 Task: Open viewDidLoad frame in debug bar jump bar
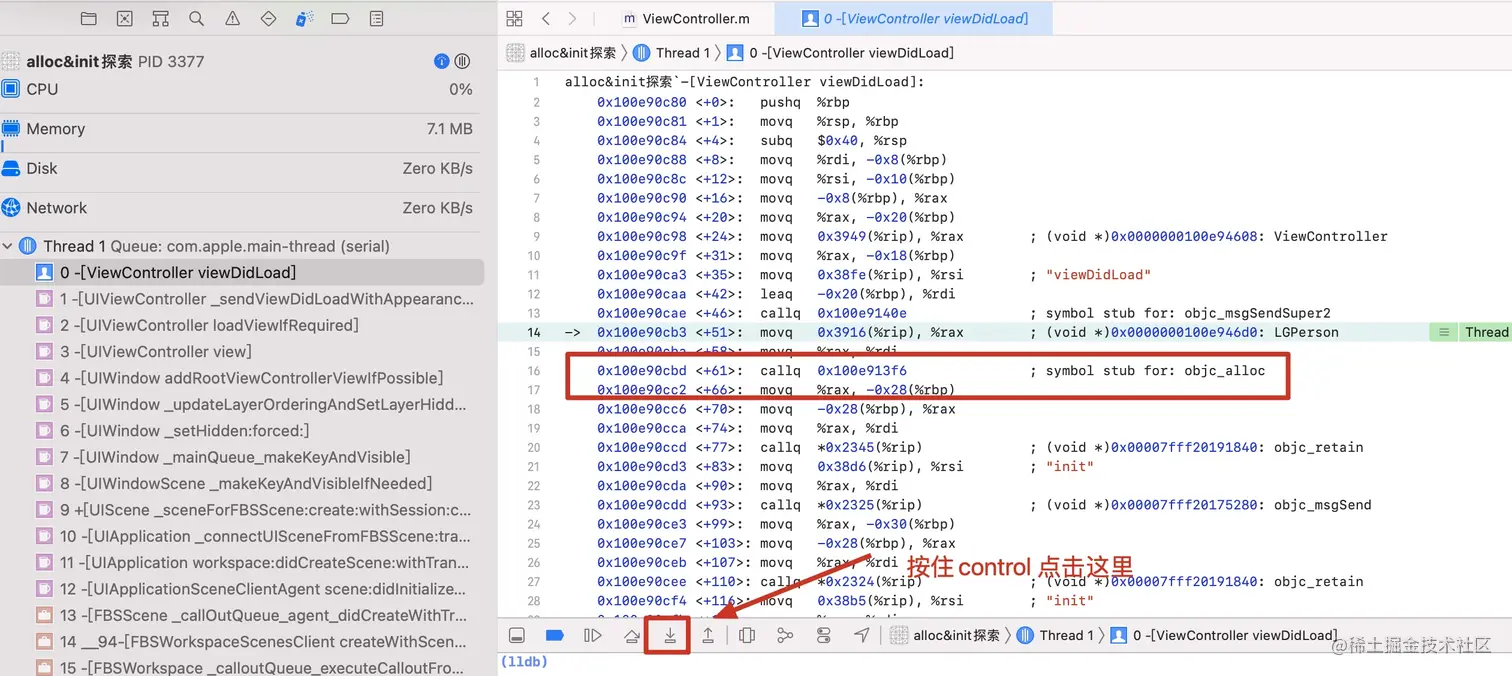(1224, 635)
